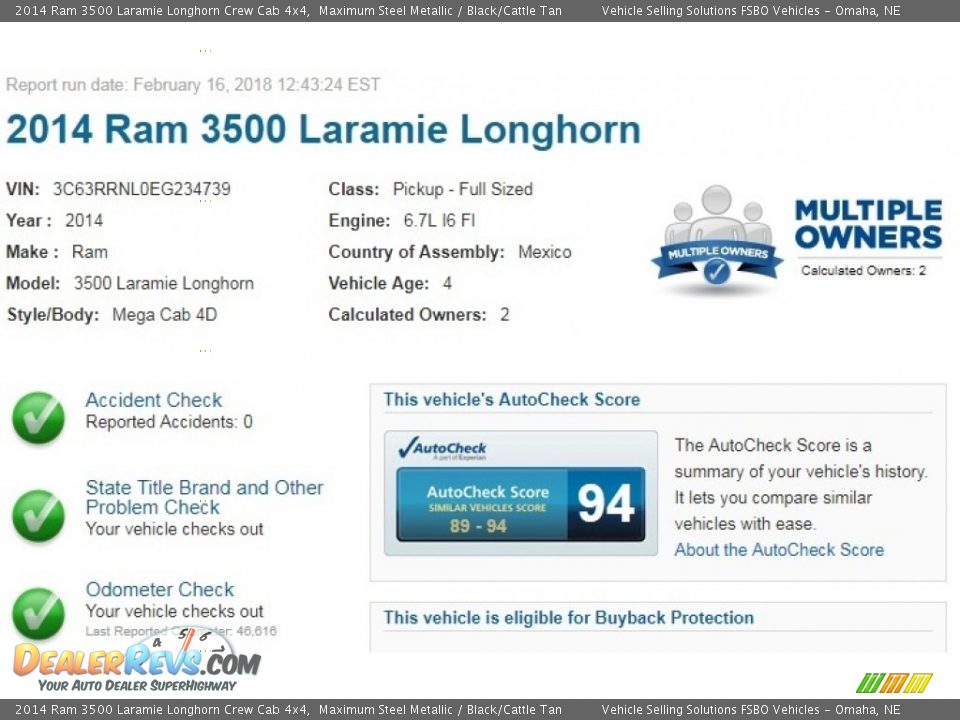
Task: Click the Calculated Owners value in the spec list
Action: coord(504,315)
